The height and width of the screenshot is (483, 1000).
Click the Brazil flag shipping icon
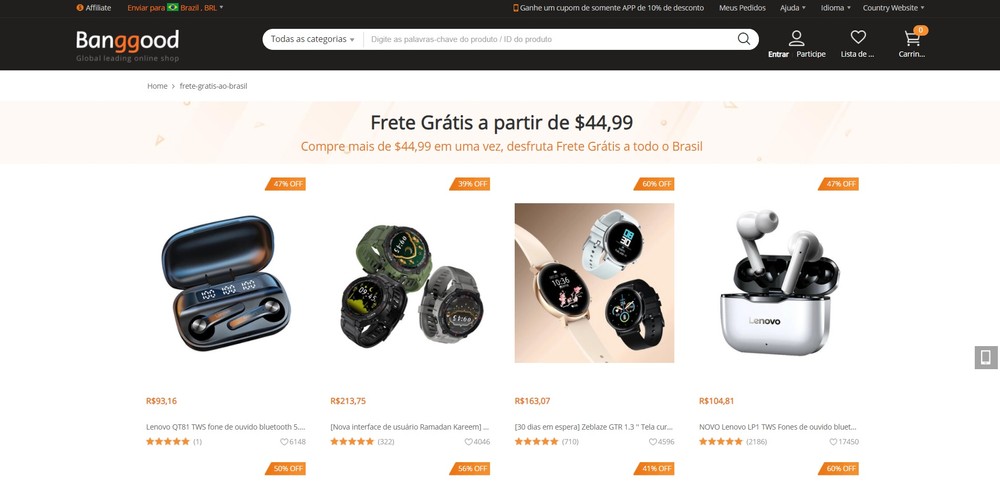[173, 8]
